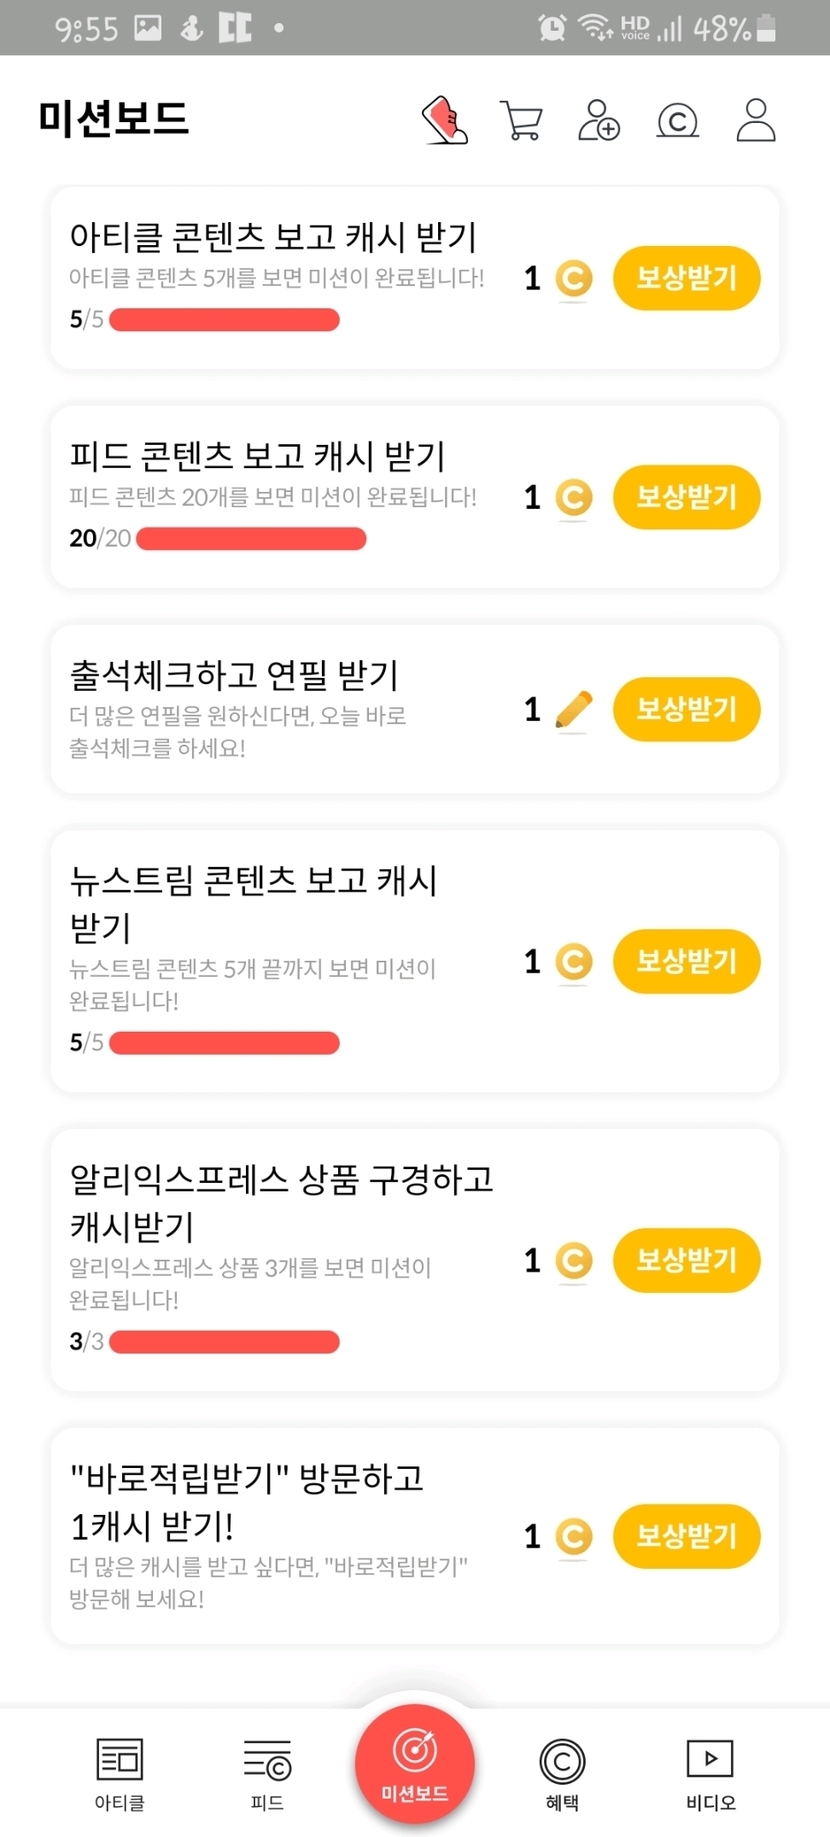Tap the 미션보드 center button
The image size is (830, 1837).
pyautogui.click(x=415, y=1767)
